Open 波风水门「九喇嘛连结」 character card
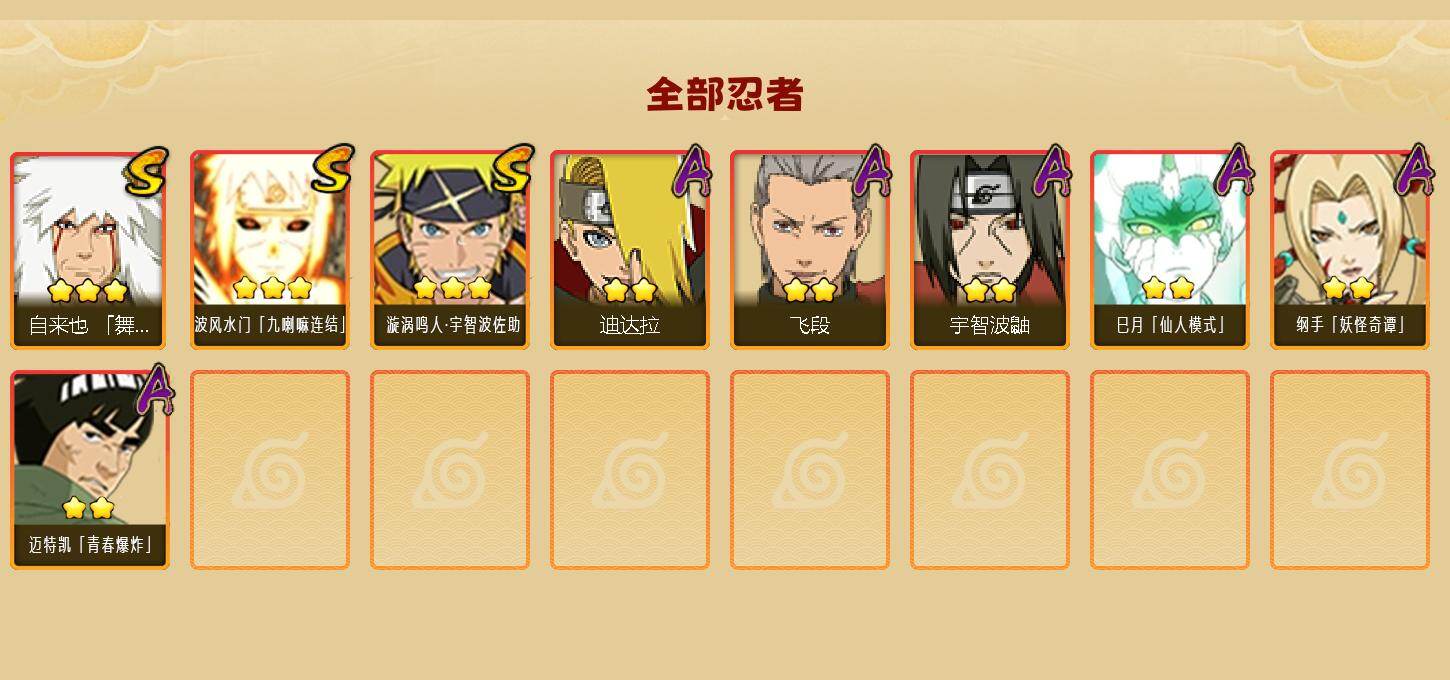Viewport: 1450px width, 680px height. pos(270,250)
